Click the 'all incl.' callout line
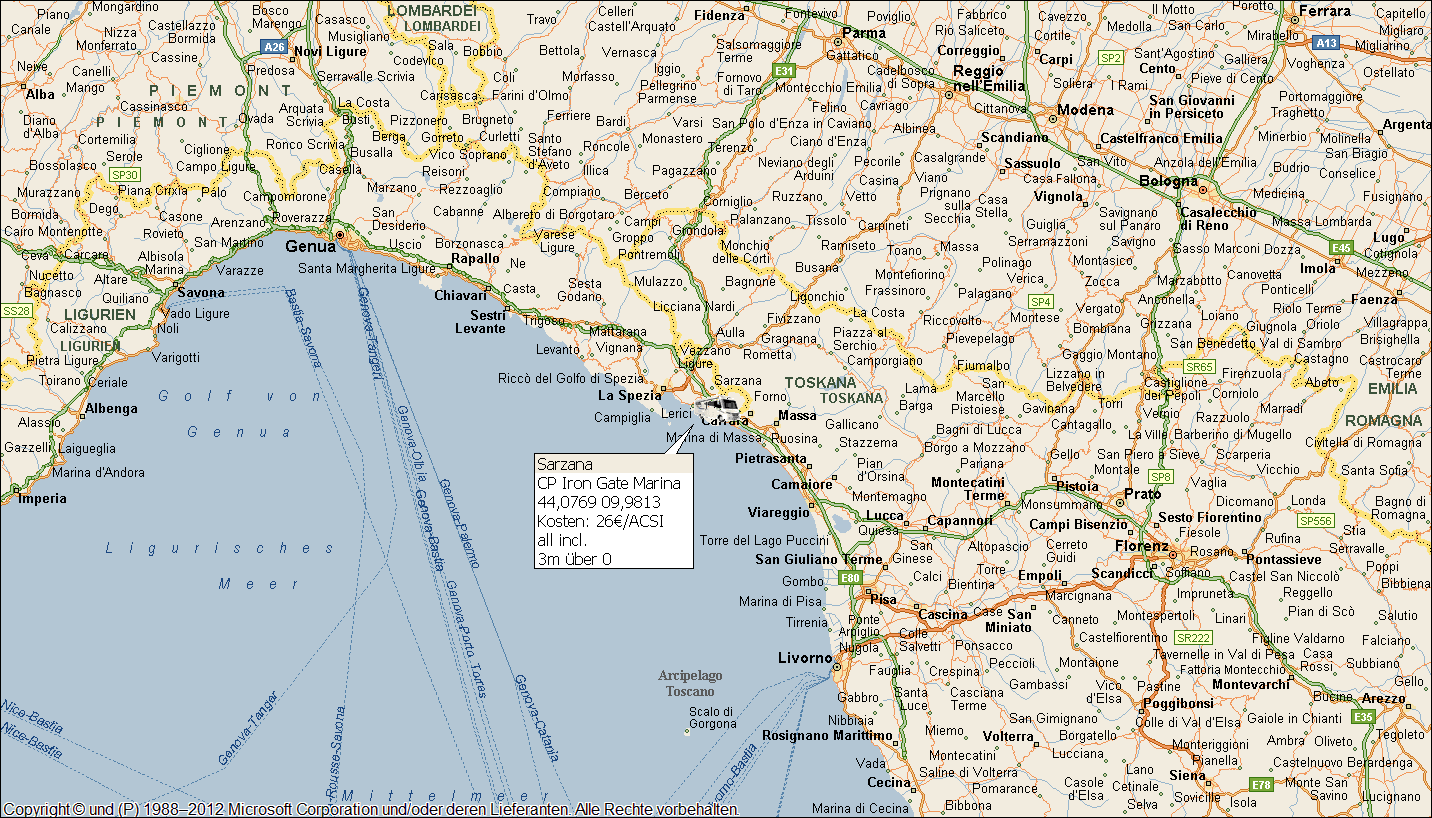The height and width of the screenshot is (818, 1432). coord(561,540)
